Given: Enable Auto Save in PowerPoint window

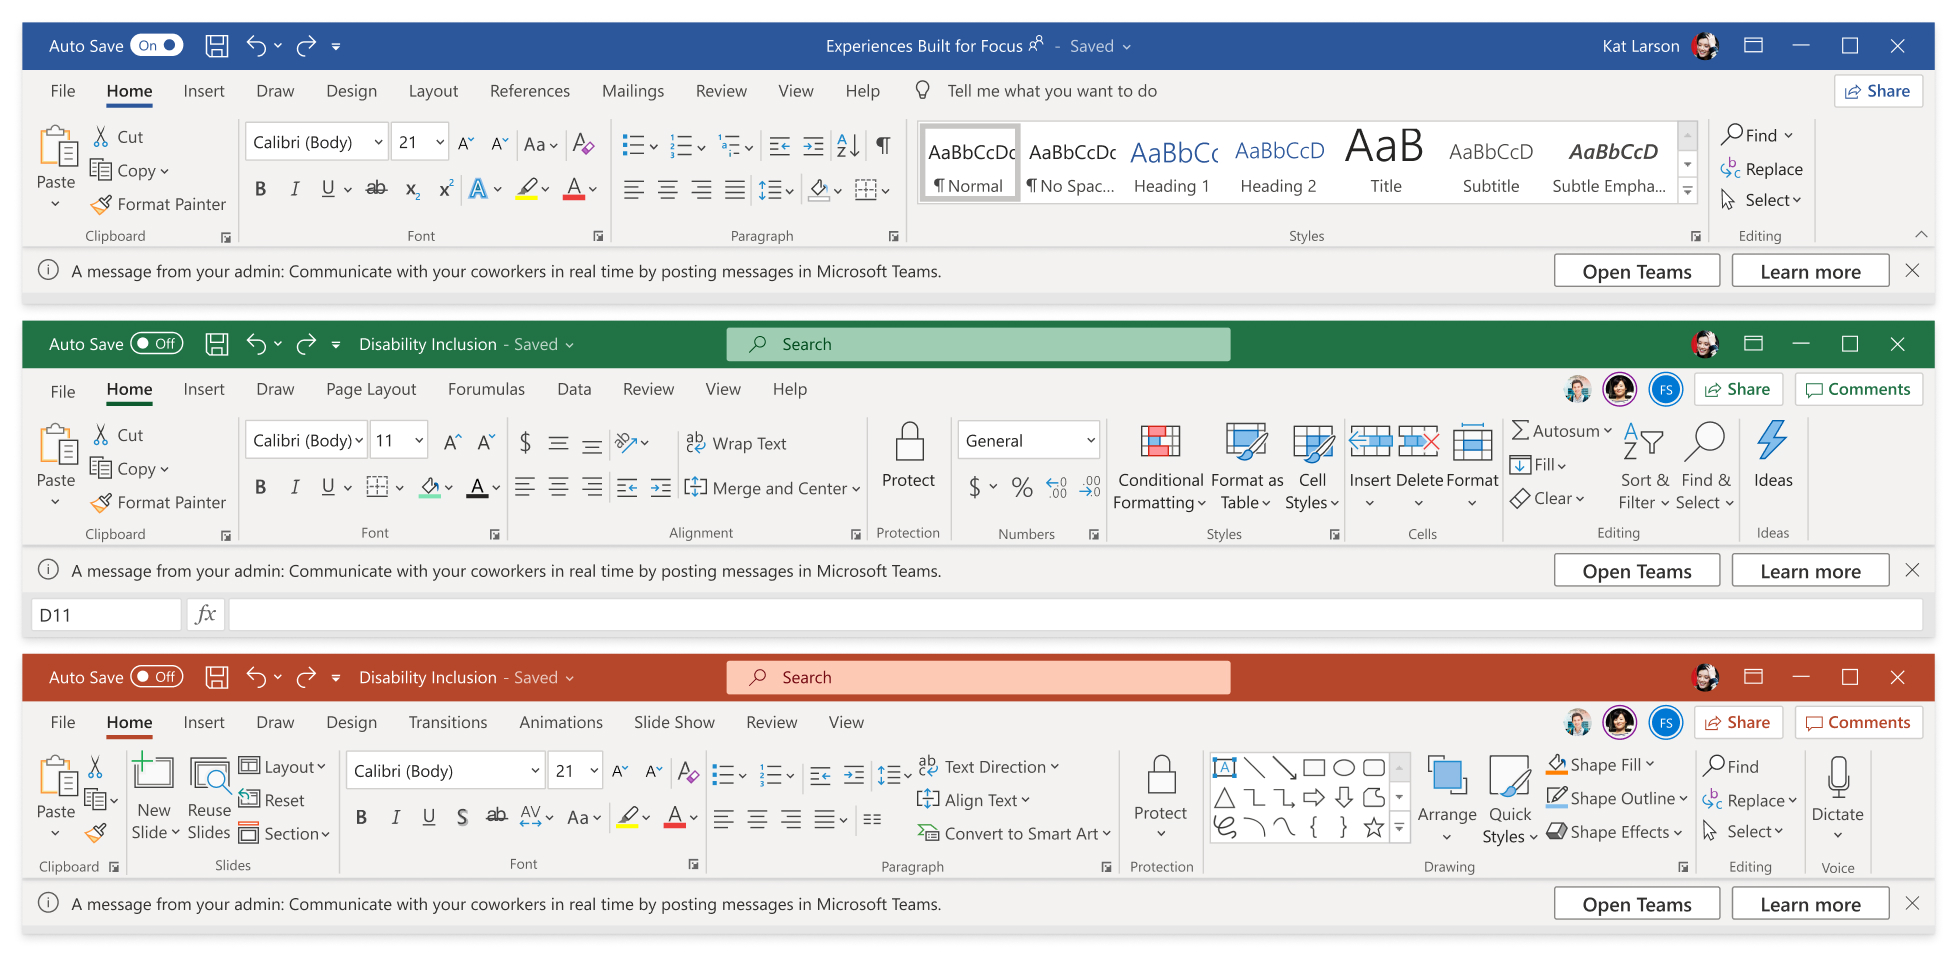Looking at the screenshot, I should (x=156, y=677).
